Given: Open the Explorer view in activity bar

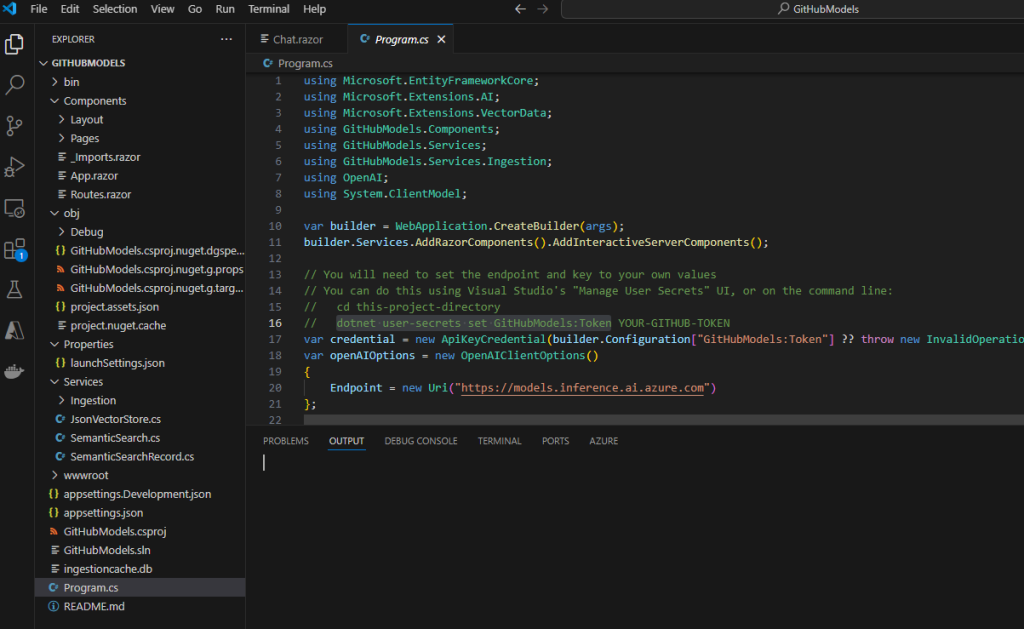Looking at the screenshot, I should pos(14,44).
